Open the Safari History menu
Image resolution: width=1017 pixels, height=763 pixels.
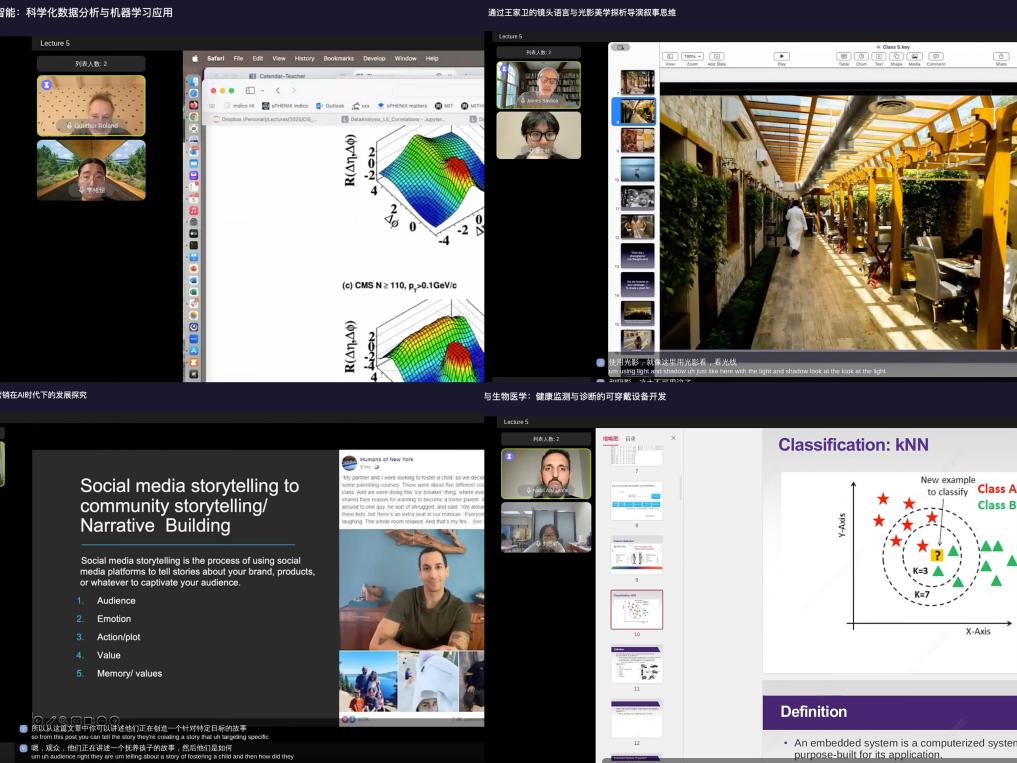pos(304,59)
